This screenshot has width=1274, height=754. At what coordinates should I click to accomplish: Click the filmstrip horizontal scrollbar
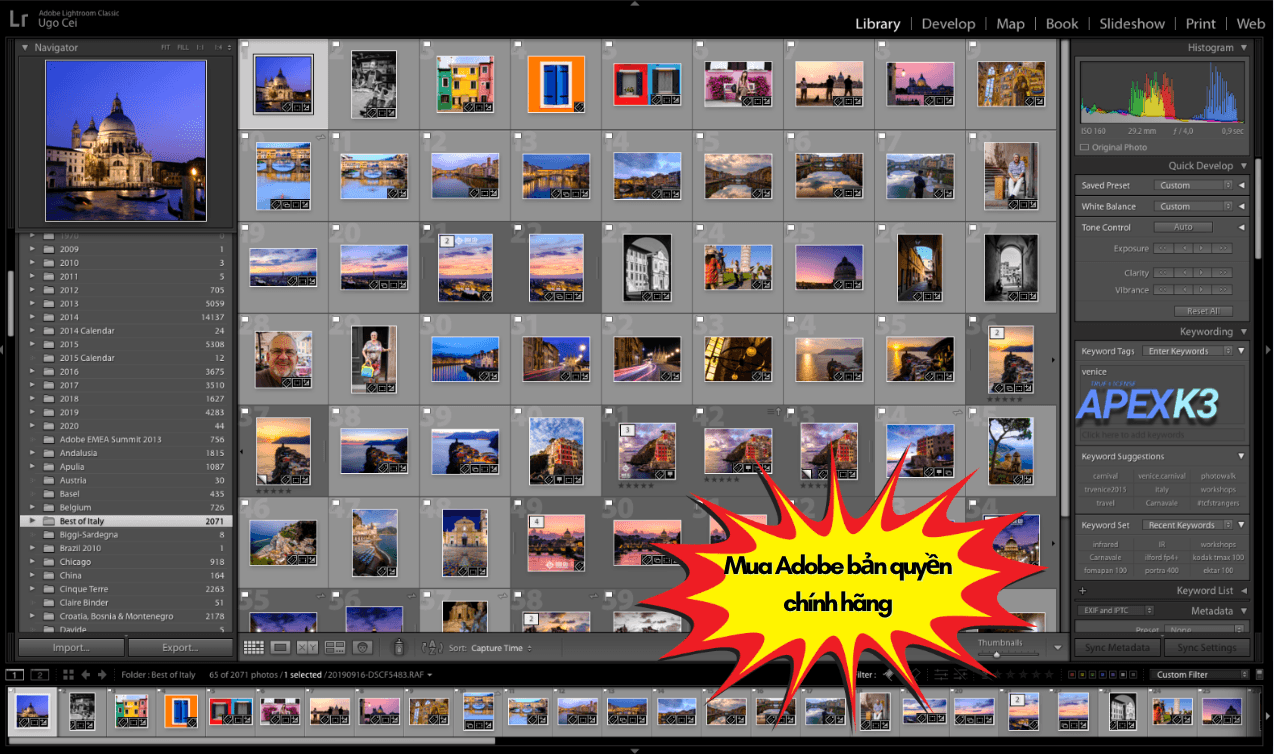[250, 741]
